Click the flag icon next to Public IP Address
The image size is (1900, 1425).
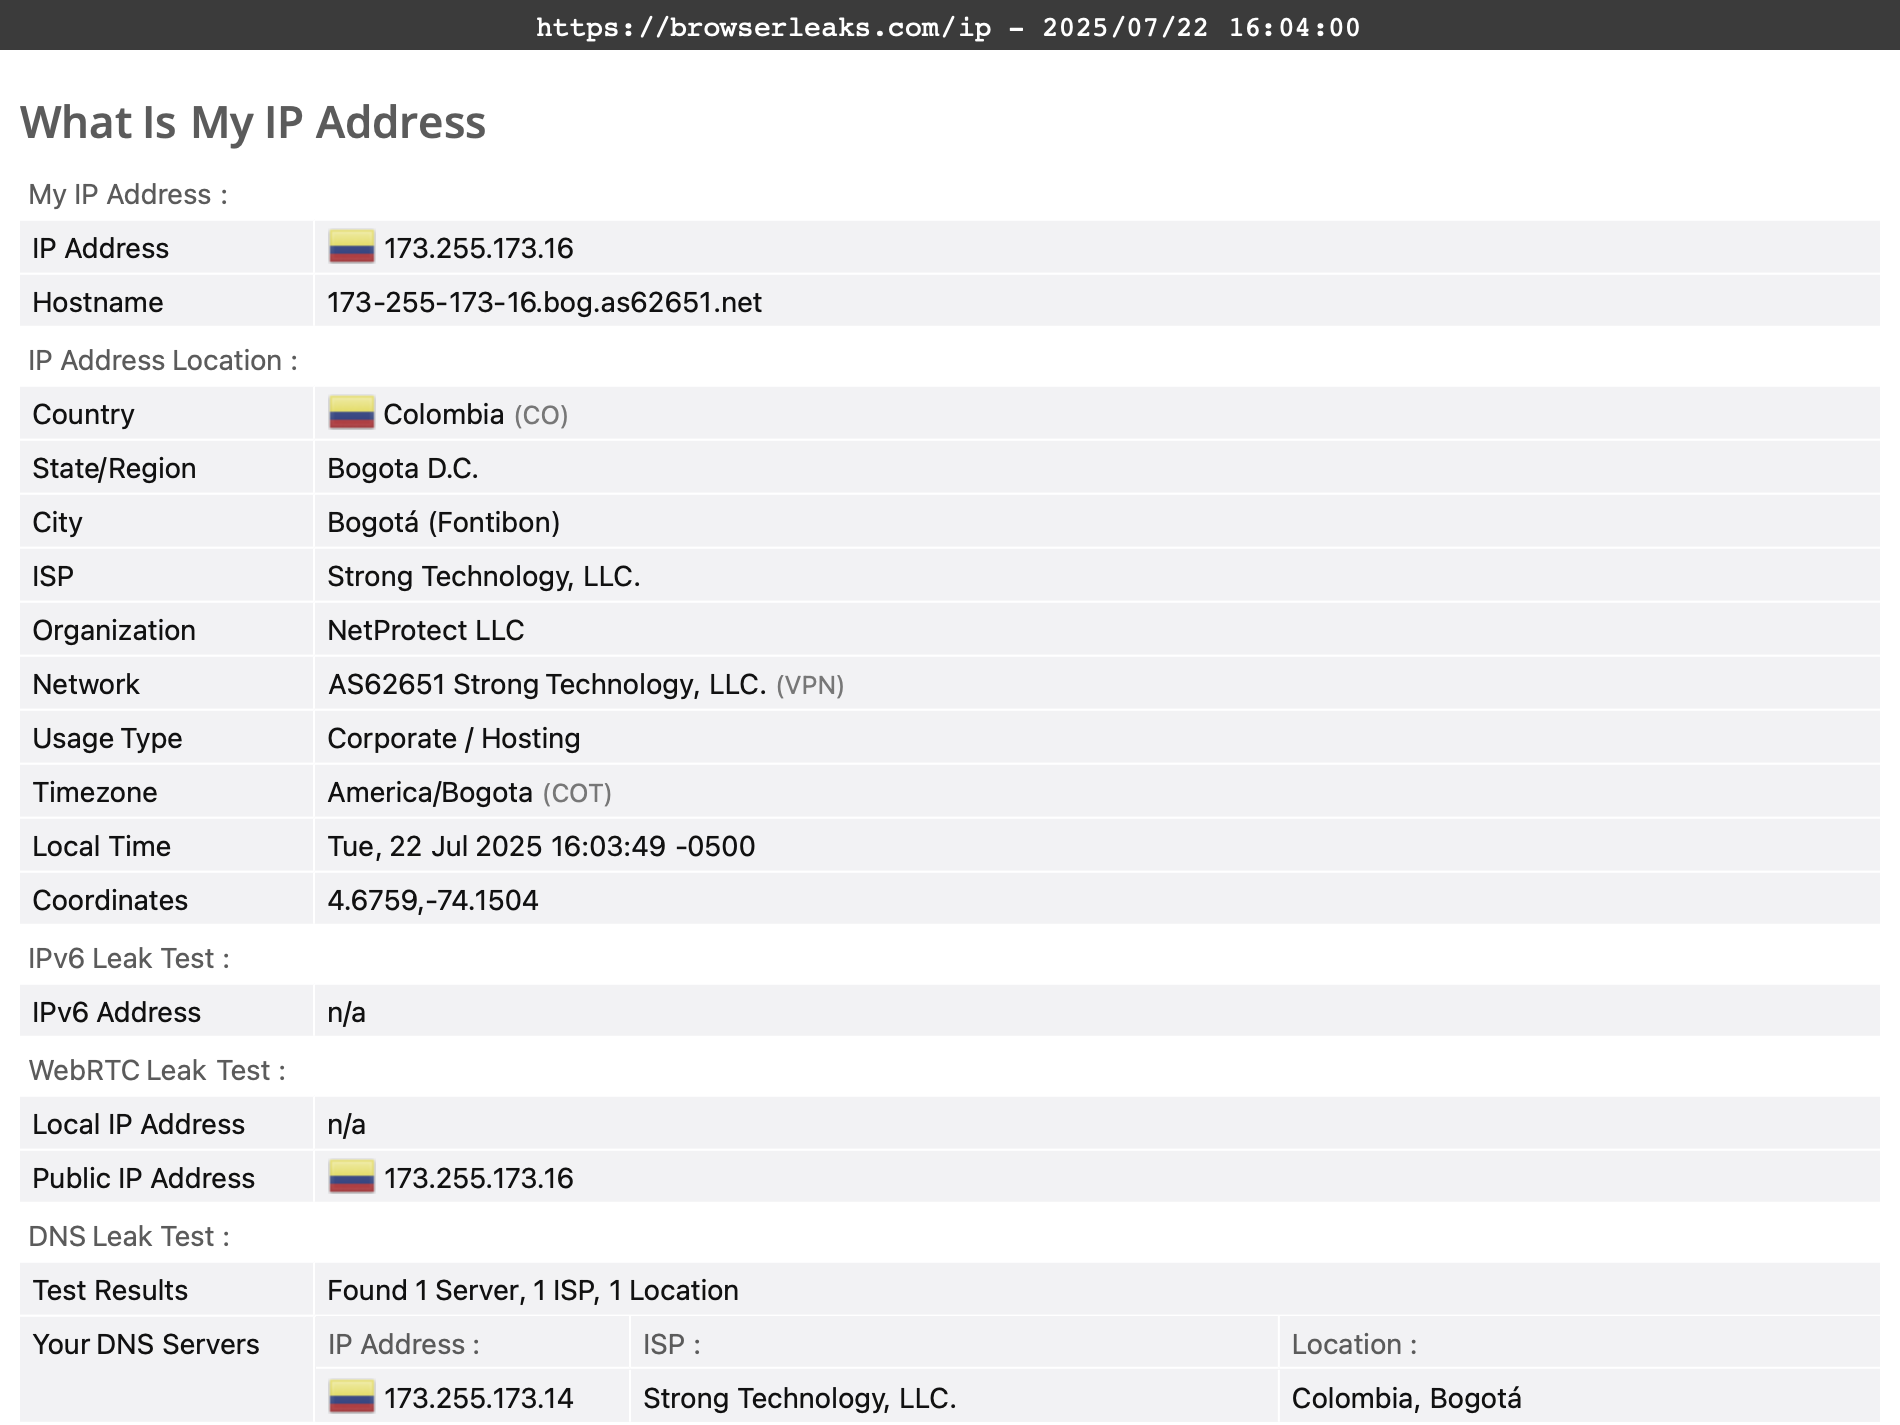click(351, 1177)
